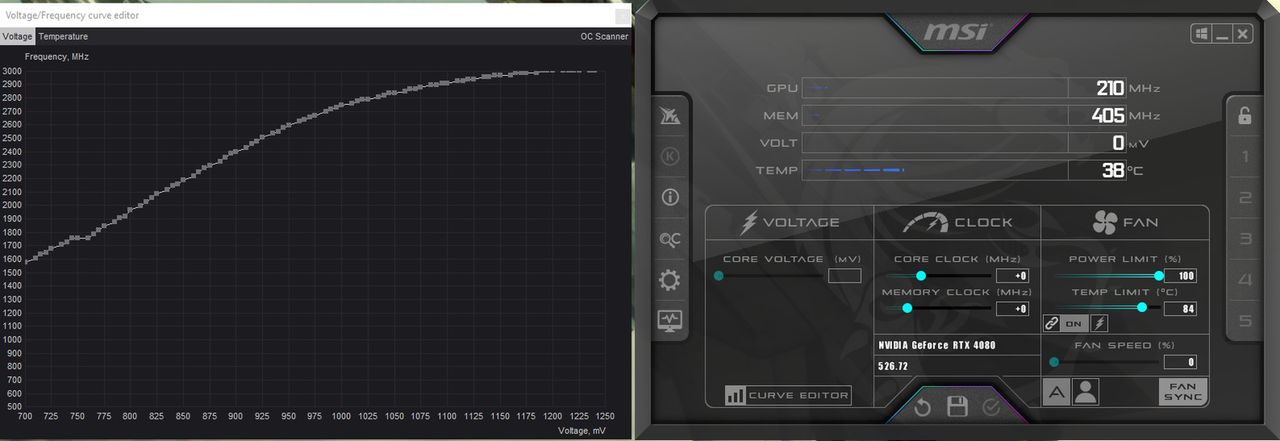1280x441 pixels.
Task: Click the 1250 voltage axis label
Action: tap(605, 416)
